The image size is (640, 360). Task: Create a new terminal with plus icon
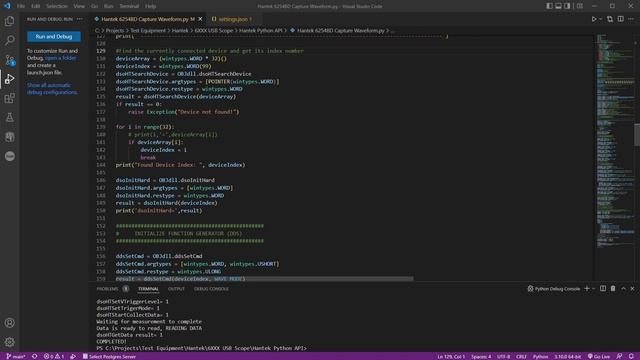tap(587, 289)
